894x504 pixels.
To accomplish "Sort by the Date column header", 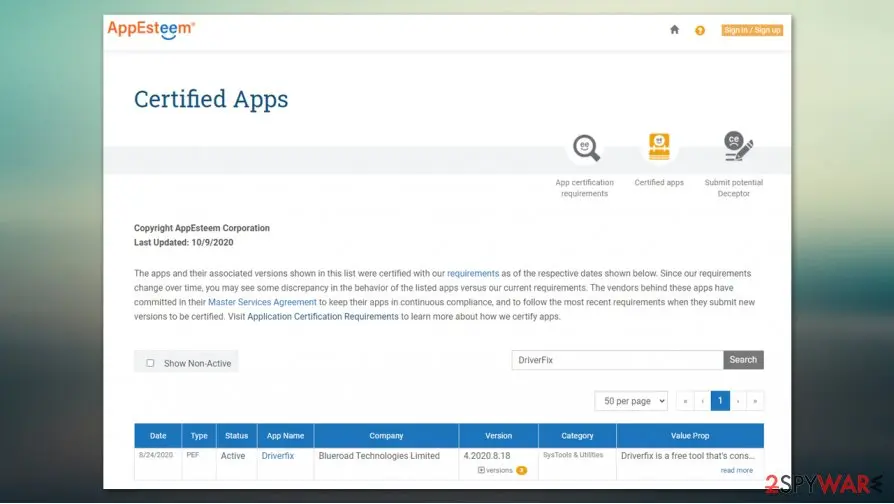I will (158, 436).
